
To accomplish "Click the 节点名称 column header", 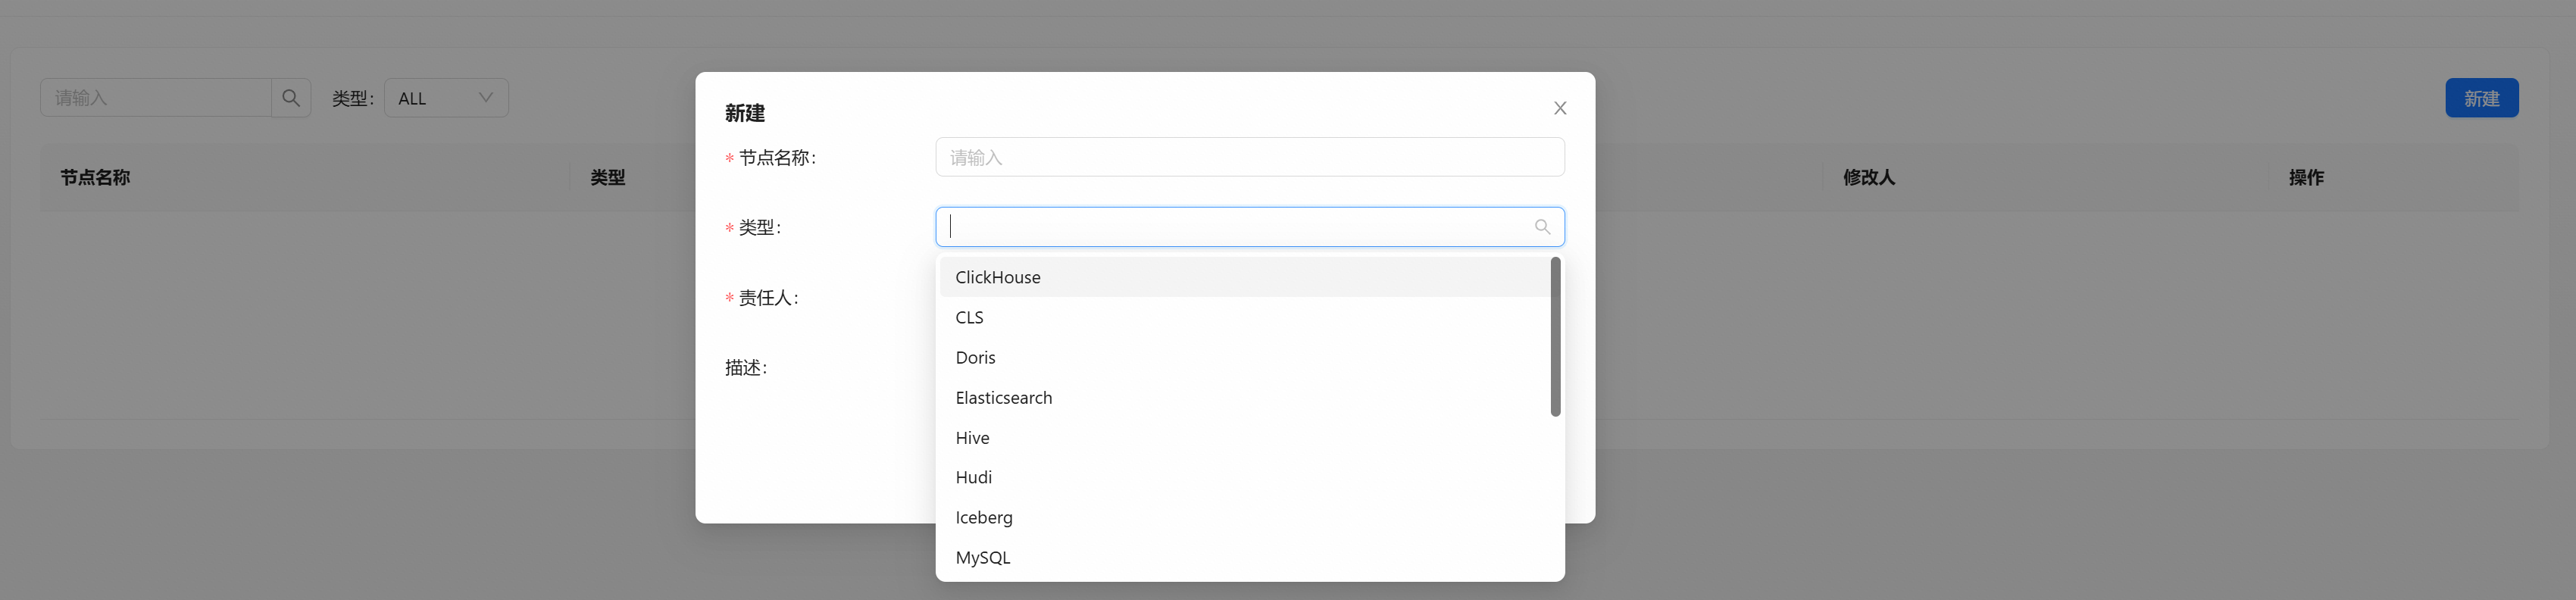I will point(95,177).
